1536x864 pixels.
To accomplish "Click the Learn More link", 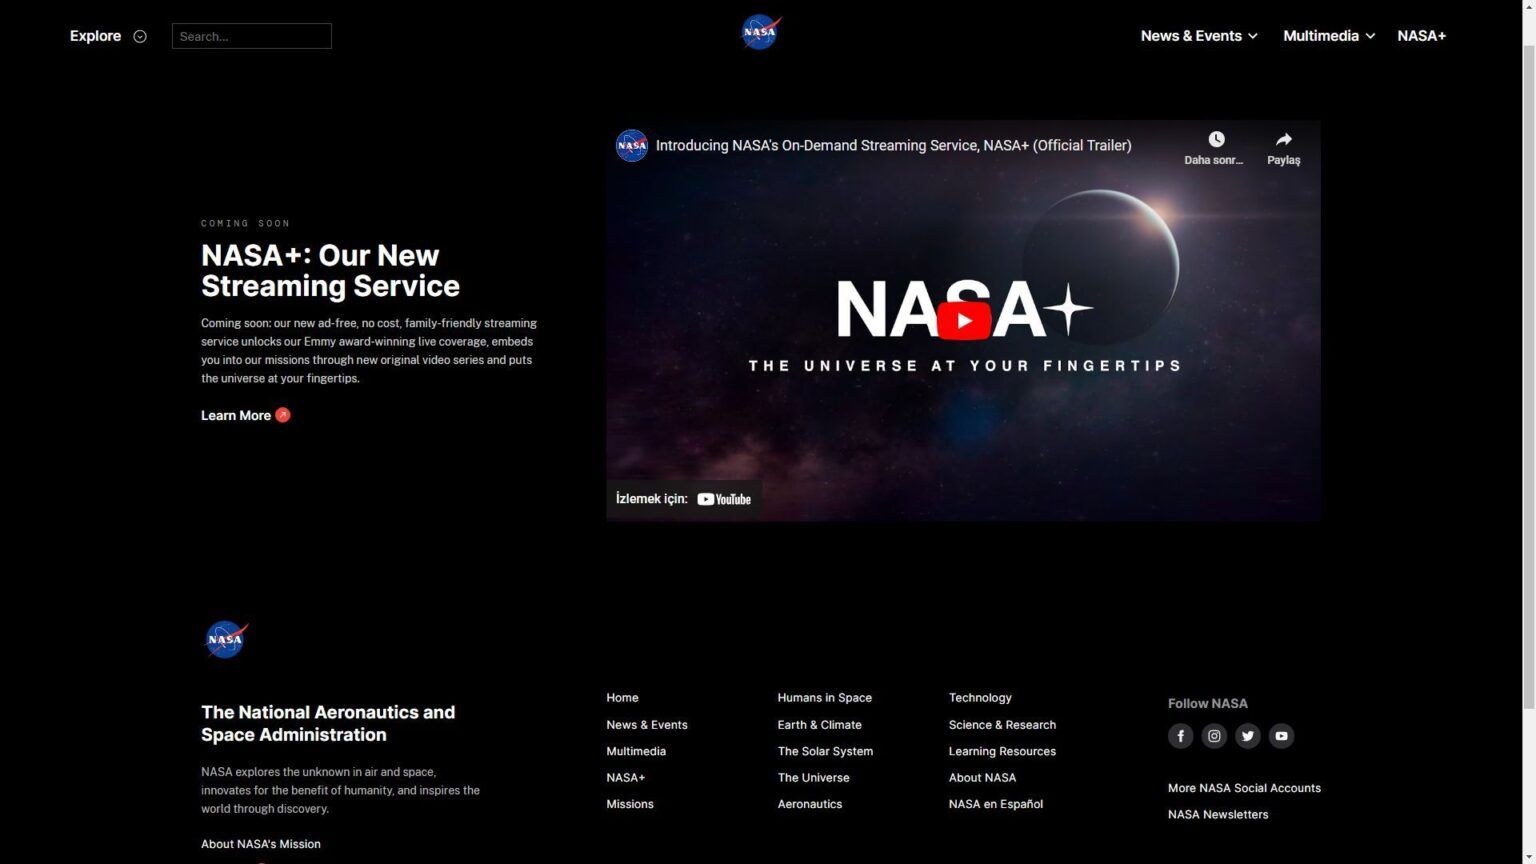I will coord(236,415).
